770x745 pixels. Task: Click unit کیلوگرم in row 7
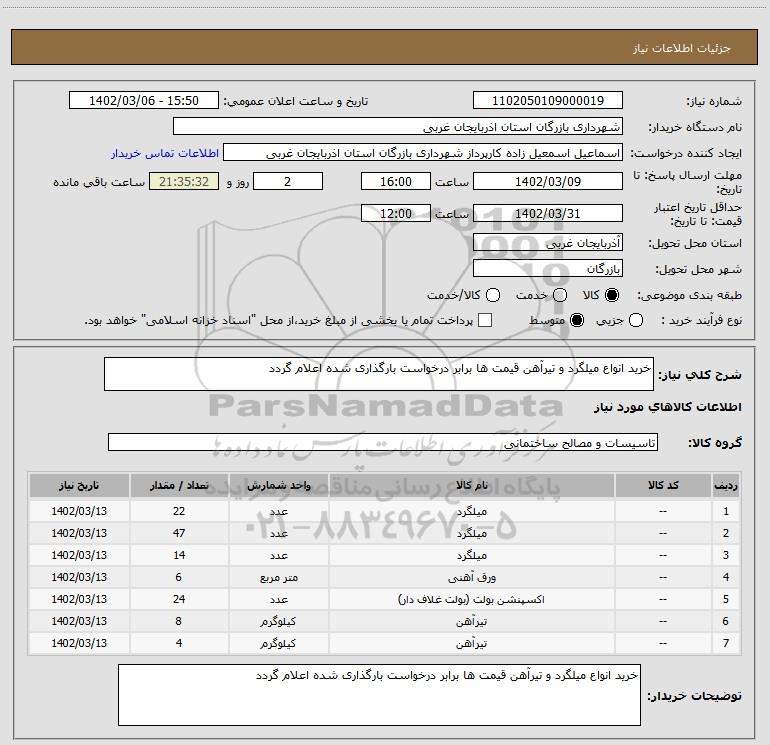tap(278, 643)
